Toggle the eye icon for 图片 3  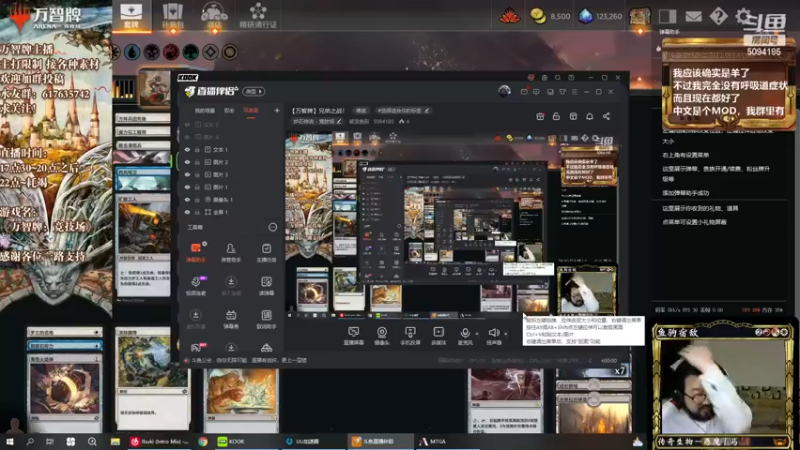point(187,174)
